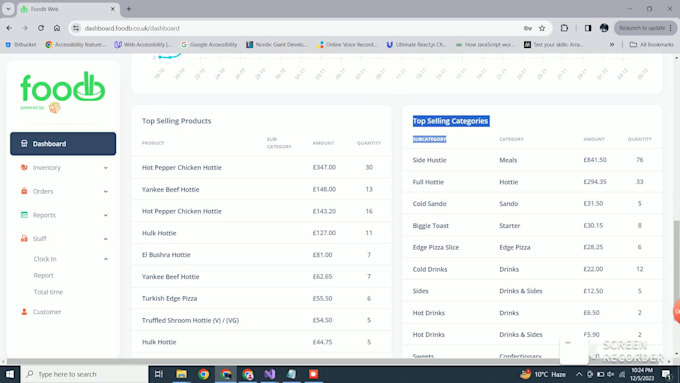Screen dimensions: 680x383
Task: Show hidden system tray icons
Action: [579, 374]
